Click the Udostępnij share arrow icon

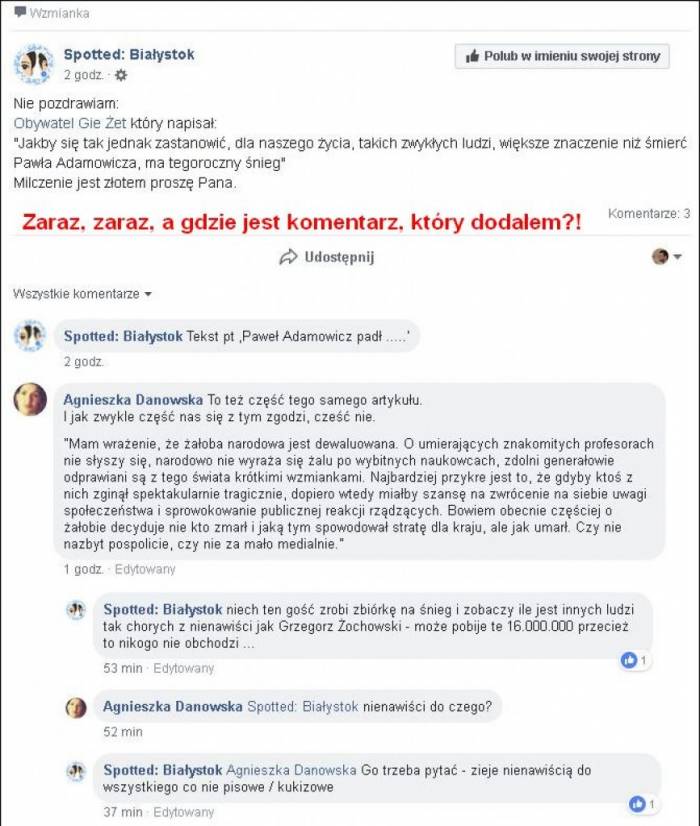tap(288, 257)
